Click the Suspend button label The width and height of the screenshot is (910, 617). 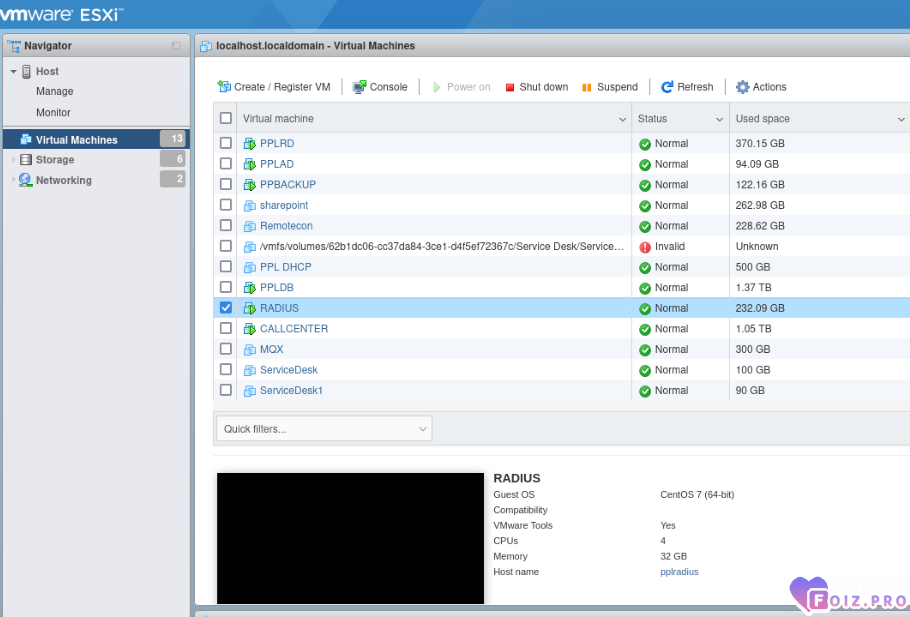click(x=618, y=87)
